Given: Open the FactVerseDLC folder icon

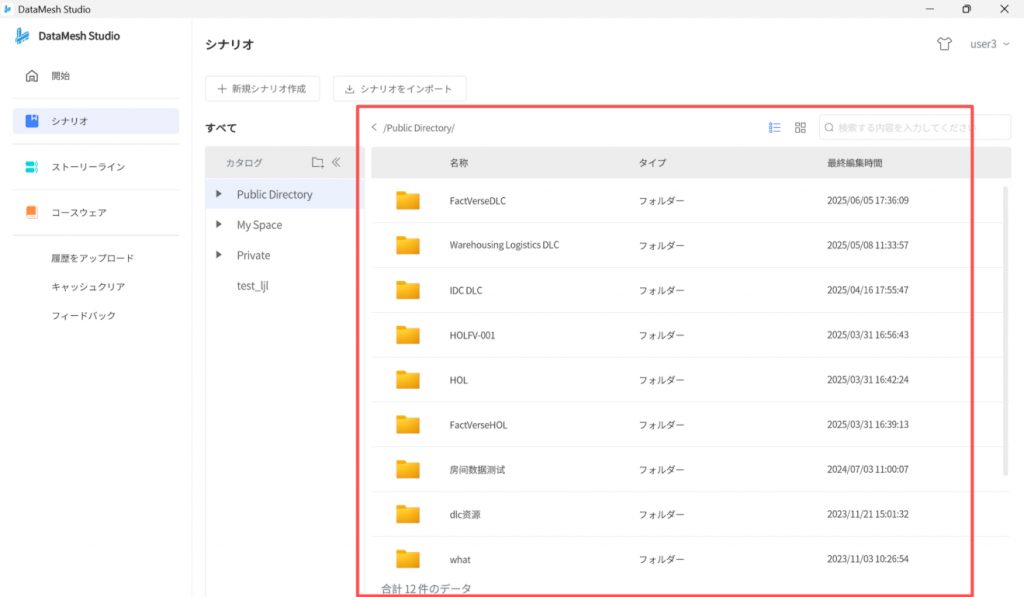Looking at the screenshot, I should [x=407, y=200].
